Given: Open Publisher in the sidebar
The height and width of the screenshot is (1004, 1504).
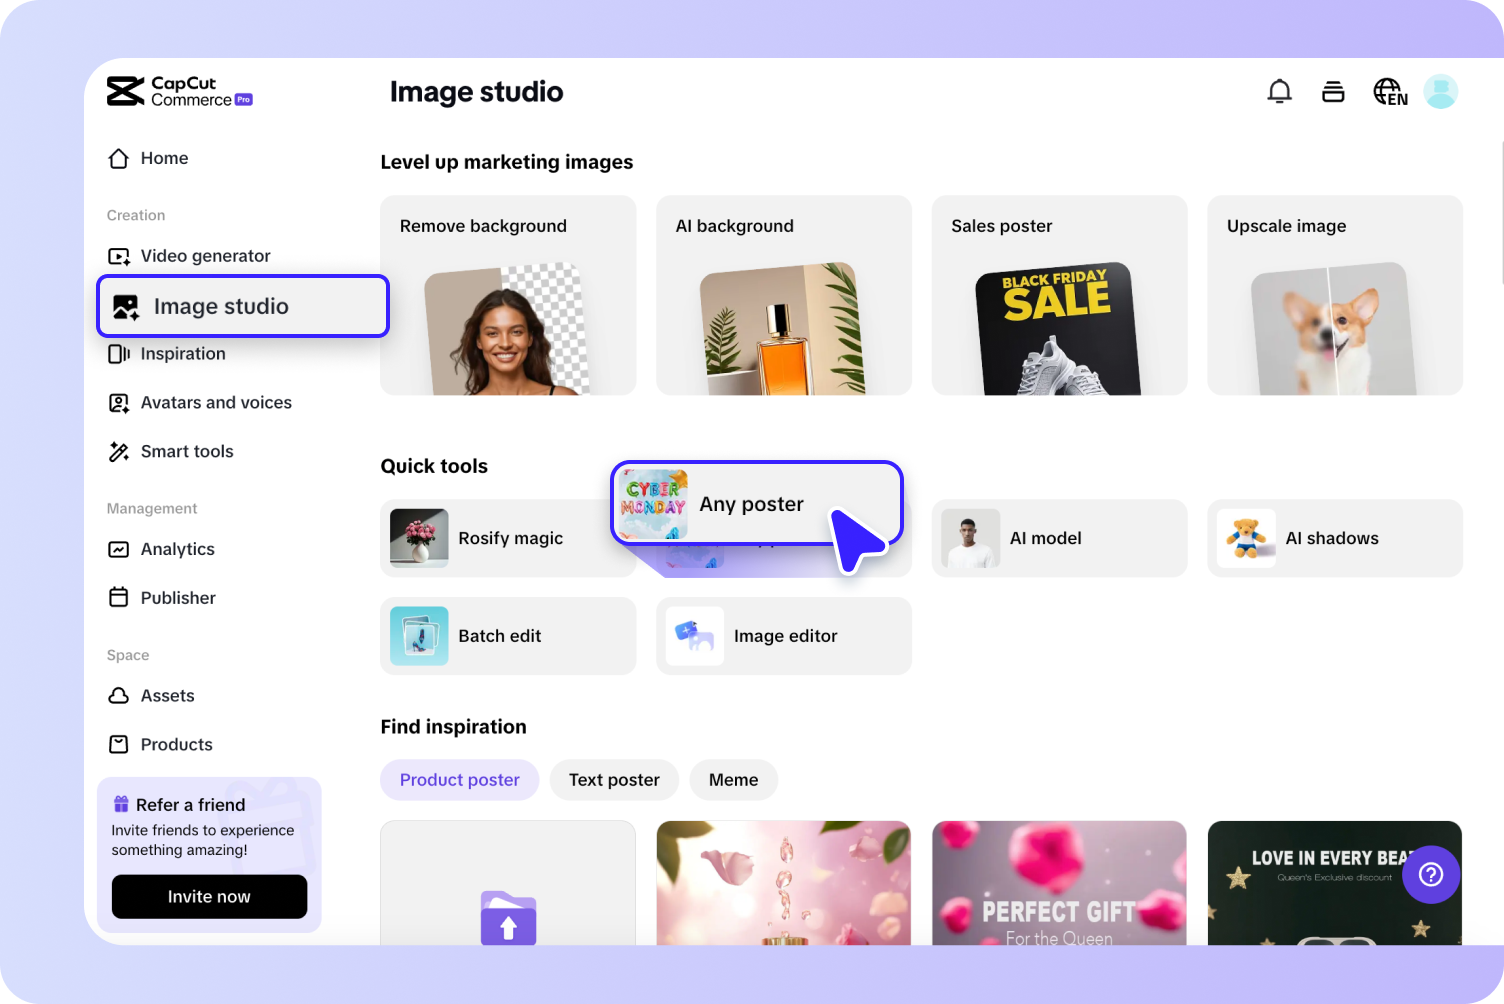Looking at the screenshot, I should [x=178, y=598].
